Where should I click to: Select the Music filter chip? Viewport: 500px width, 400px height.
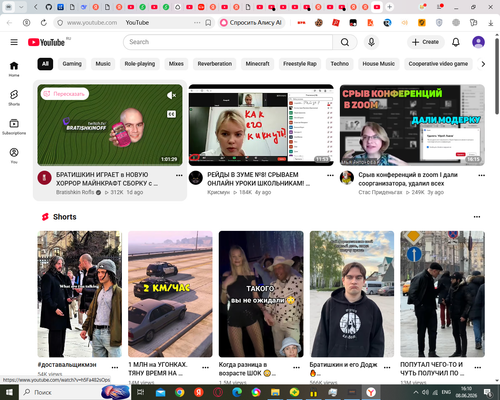(x=103, y=64)
